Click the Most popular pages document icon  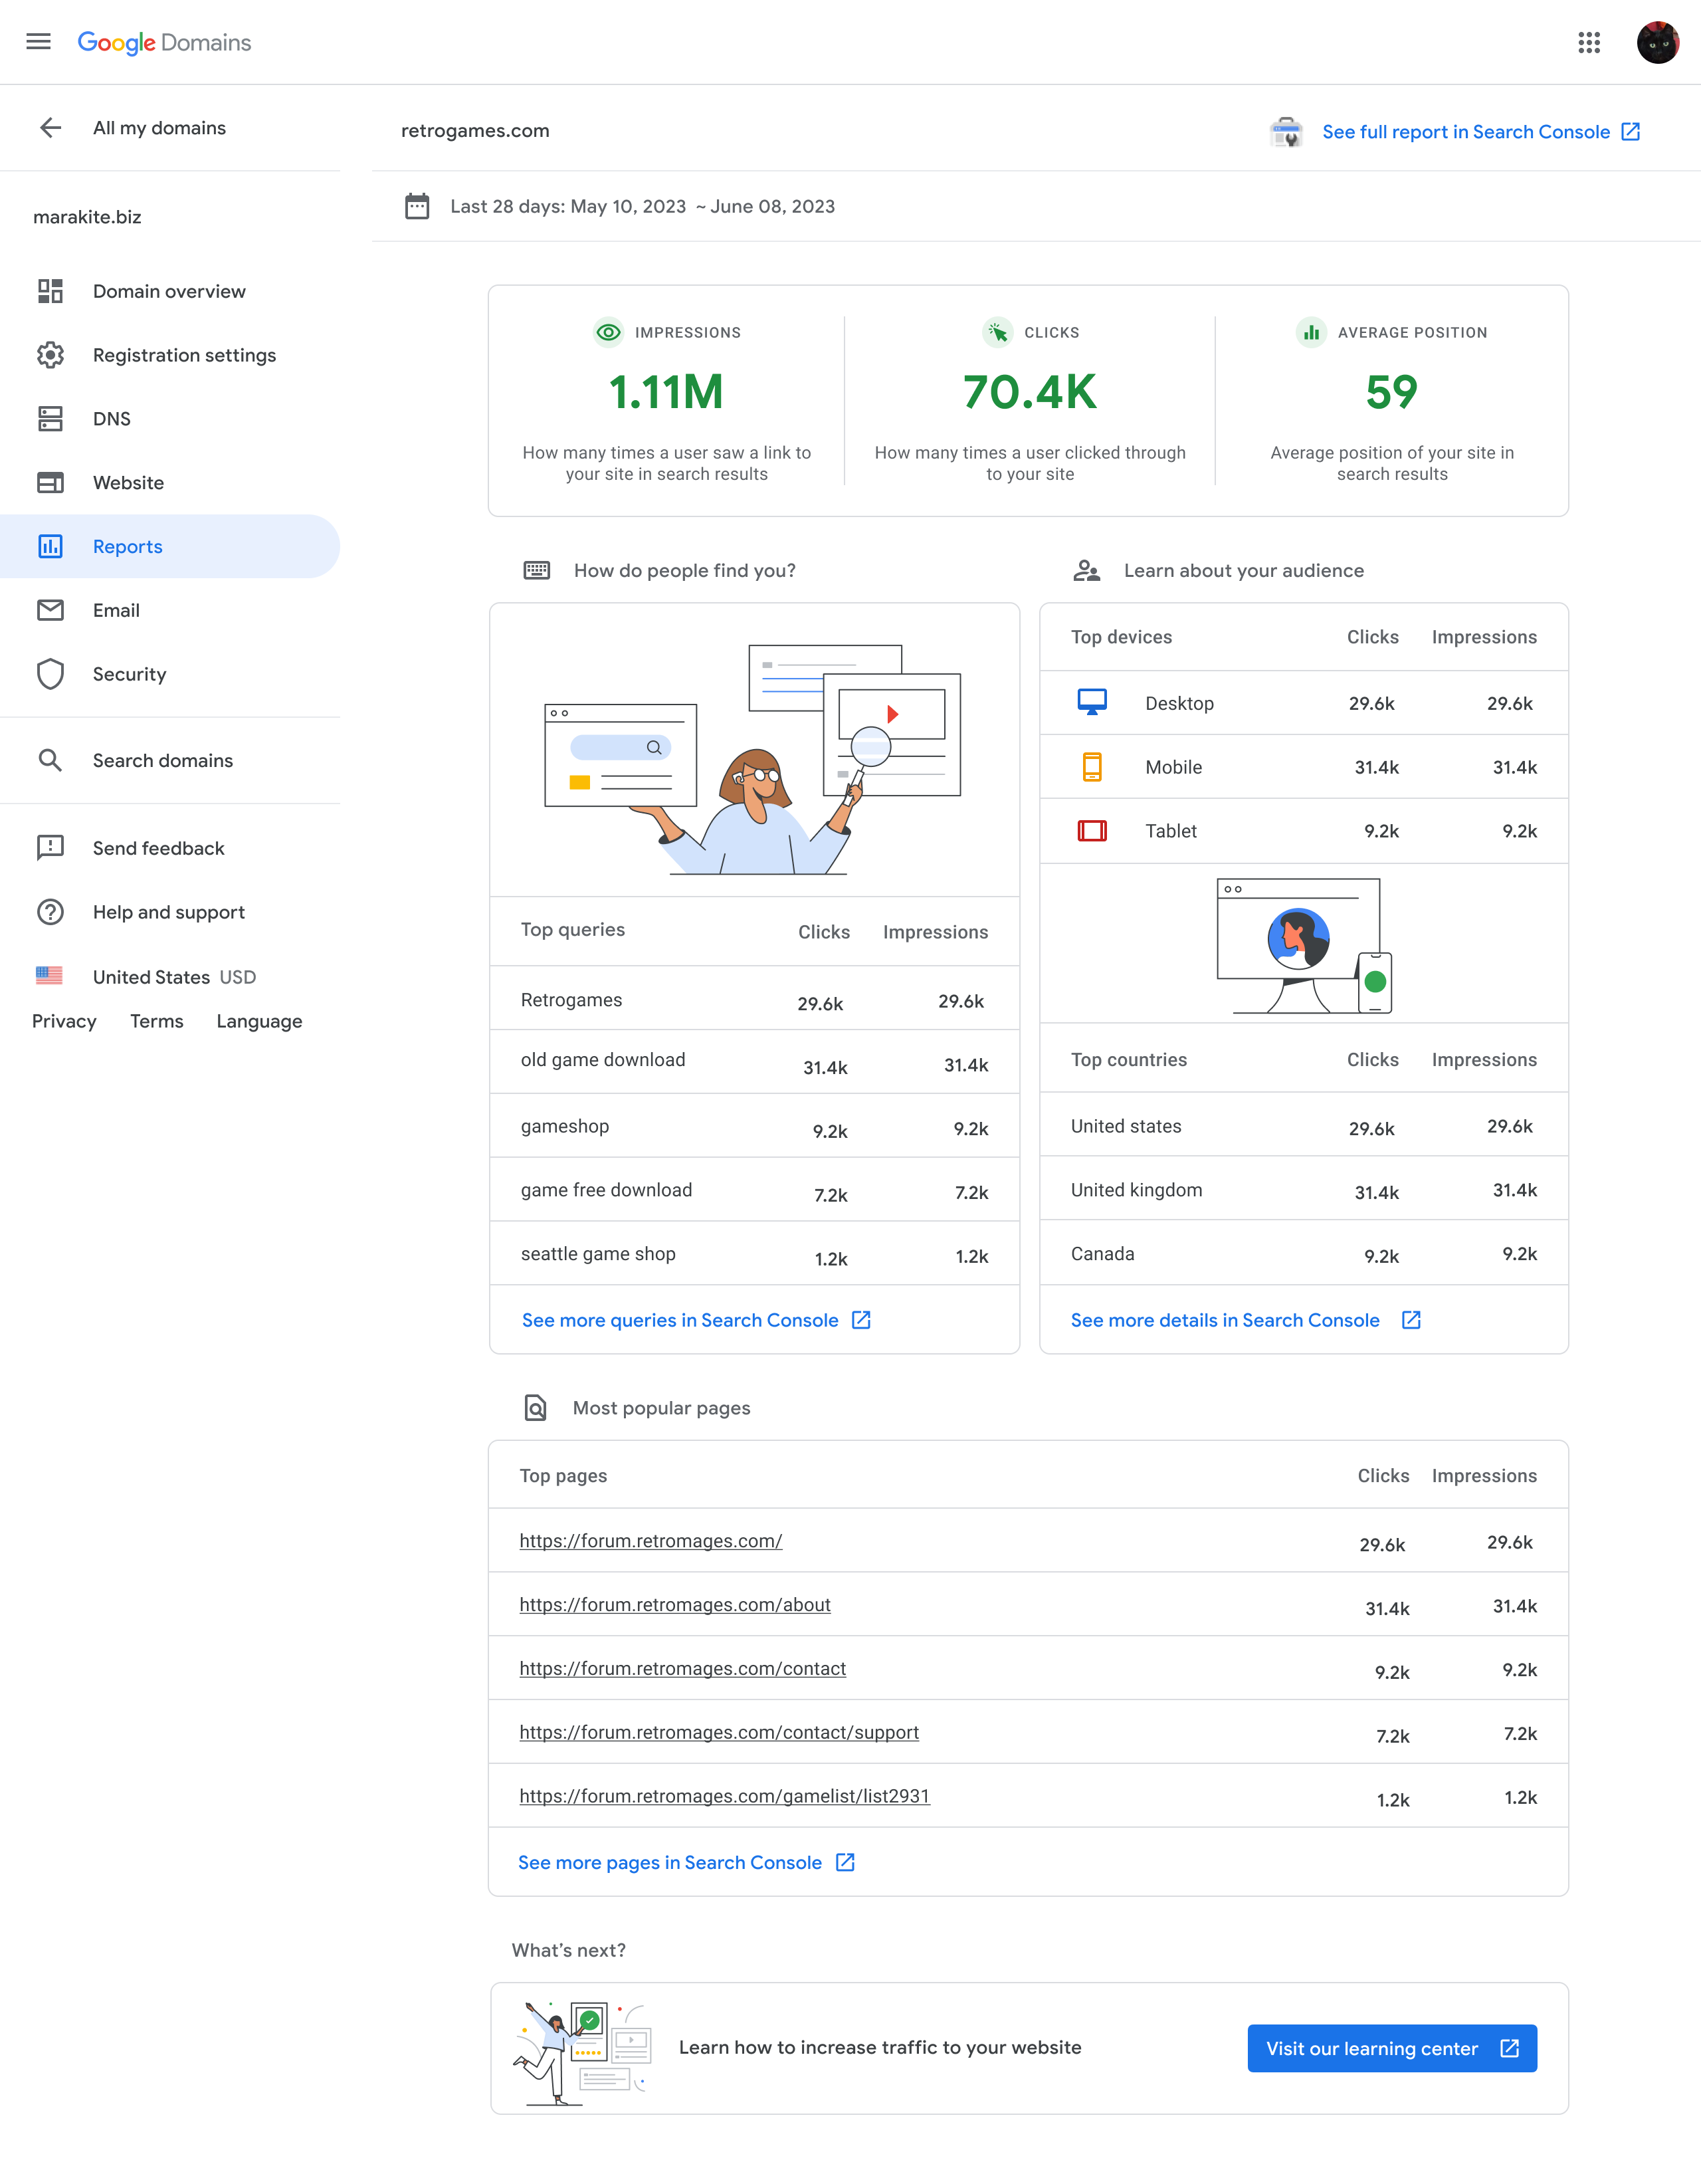[536, 1408]
